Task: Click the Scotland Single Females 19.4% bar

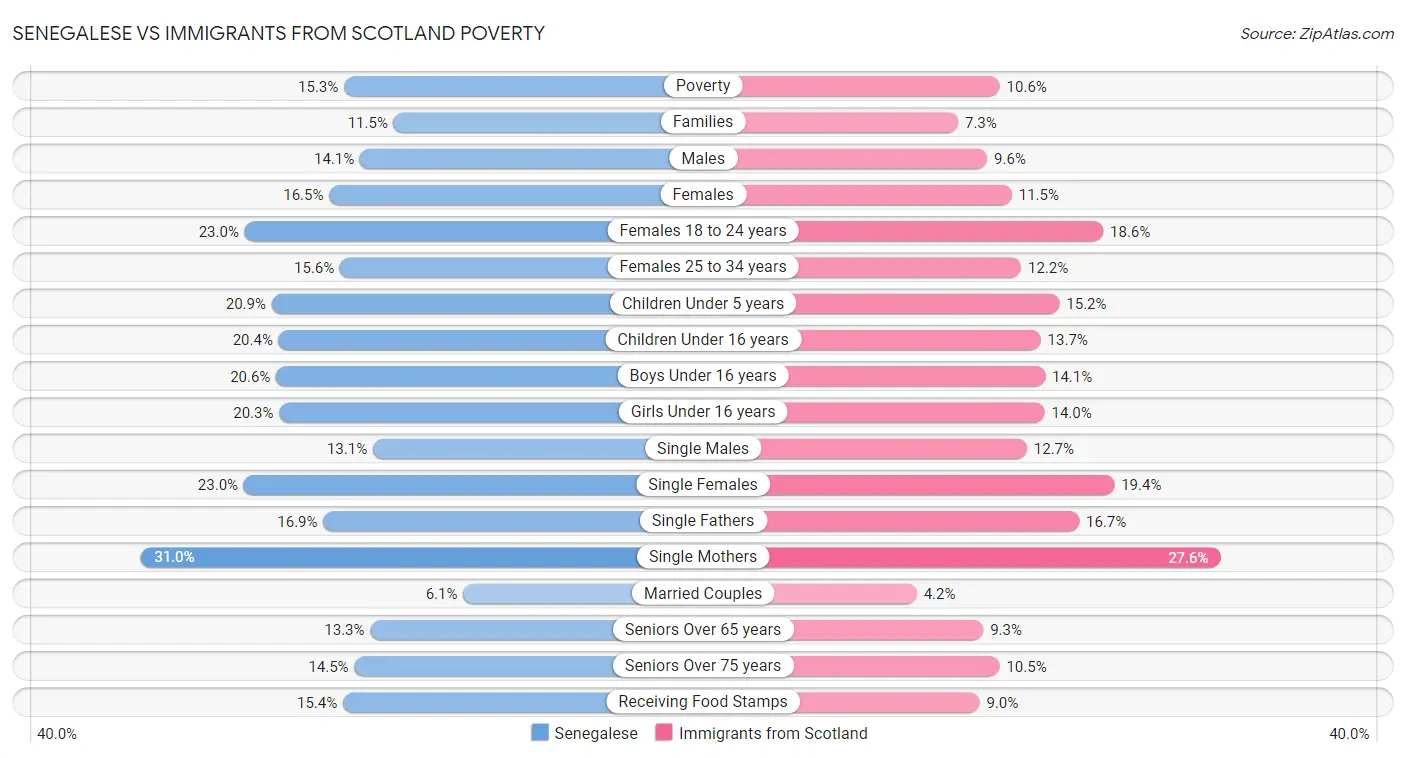Action: point(940,485)
